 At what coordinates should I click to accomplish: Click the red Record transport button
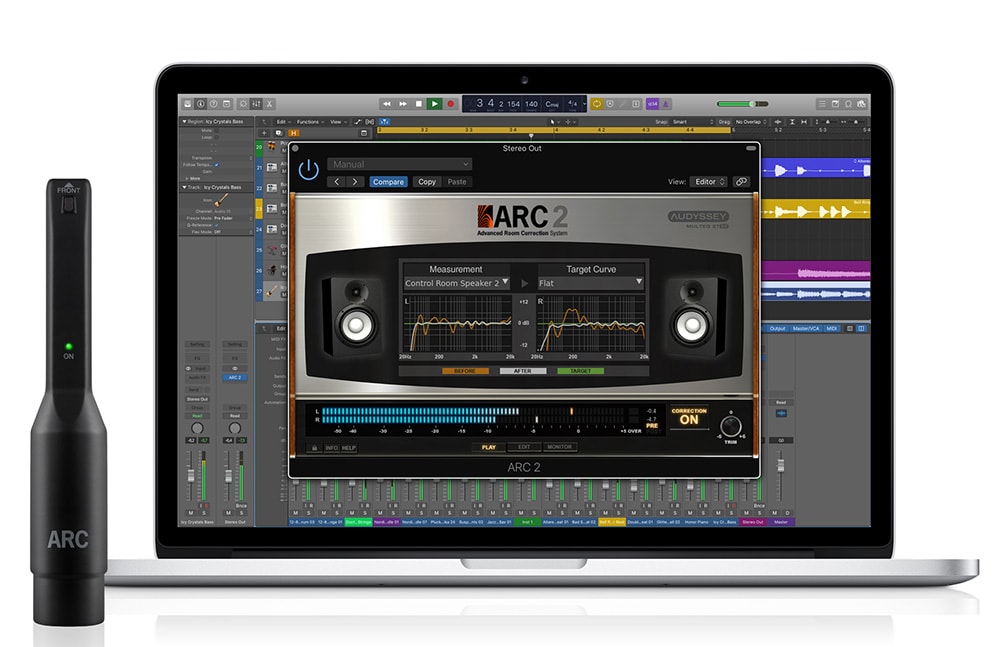(x=450, y=104)
